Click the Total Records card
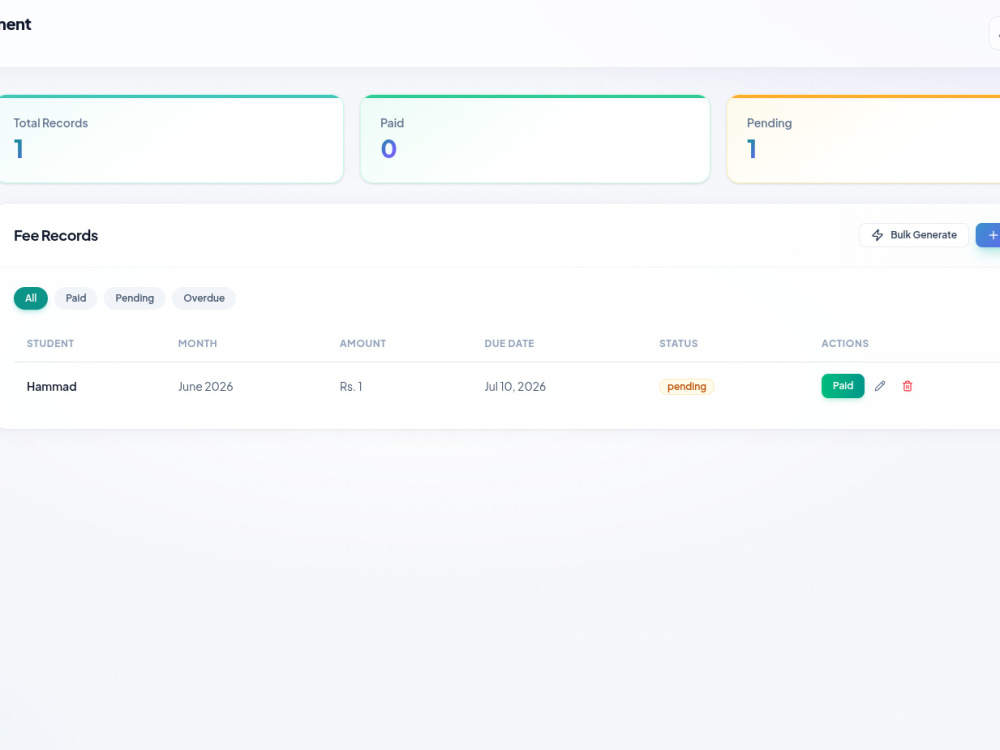The image size is (1000, 750). pos(171,139)
